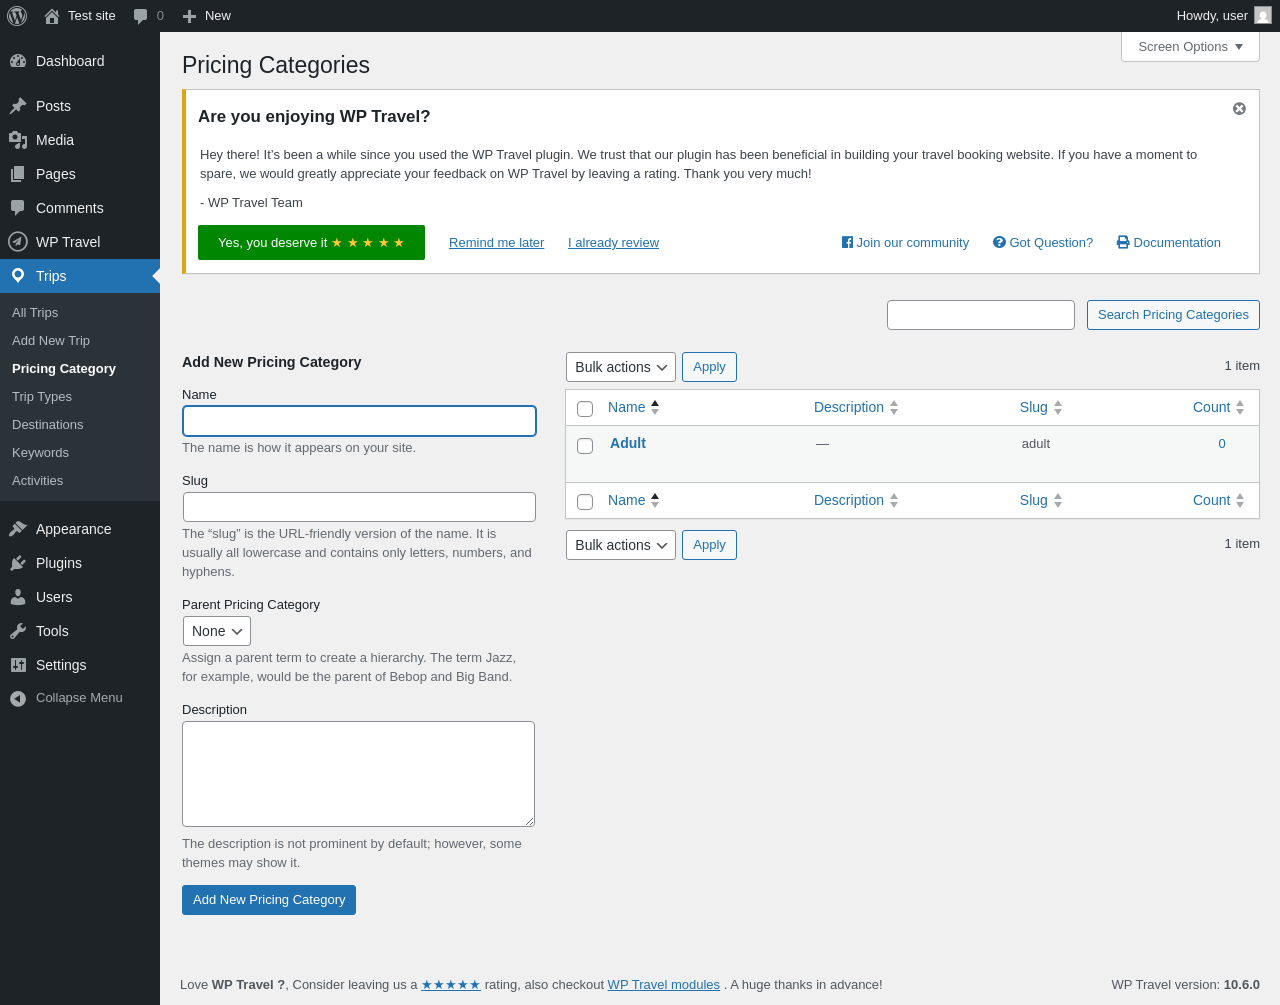1280x1005 pixels.
Task: Open the Test site home icon
Action: (52, 16)
